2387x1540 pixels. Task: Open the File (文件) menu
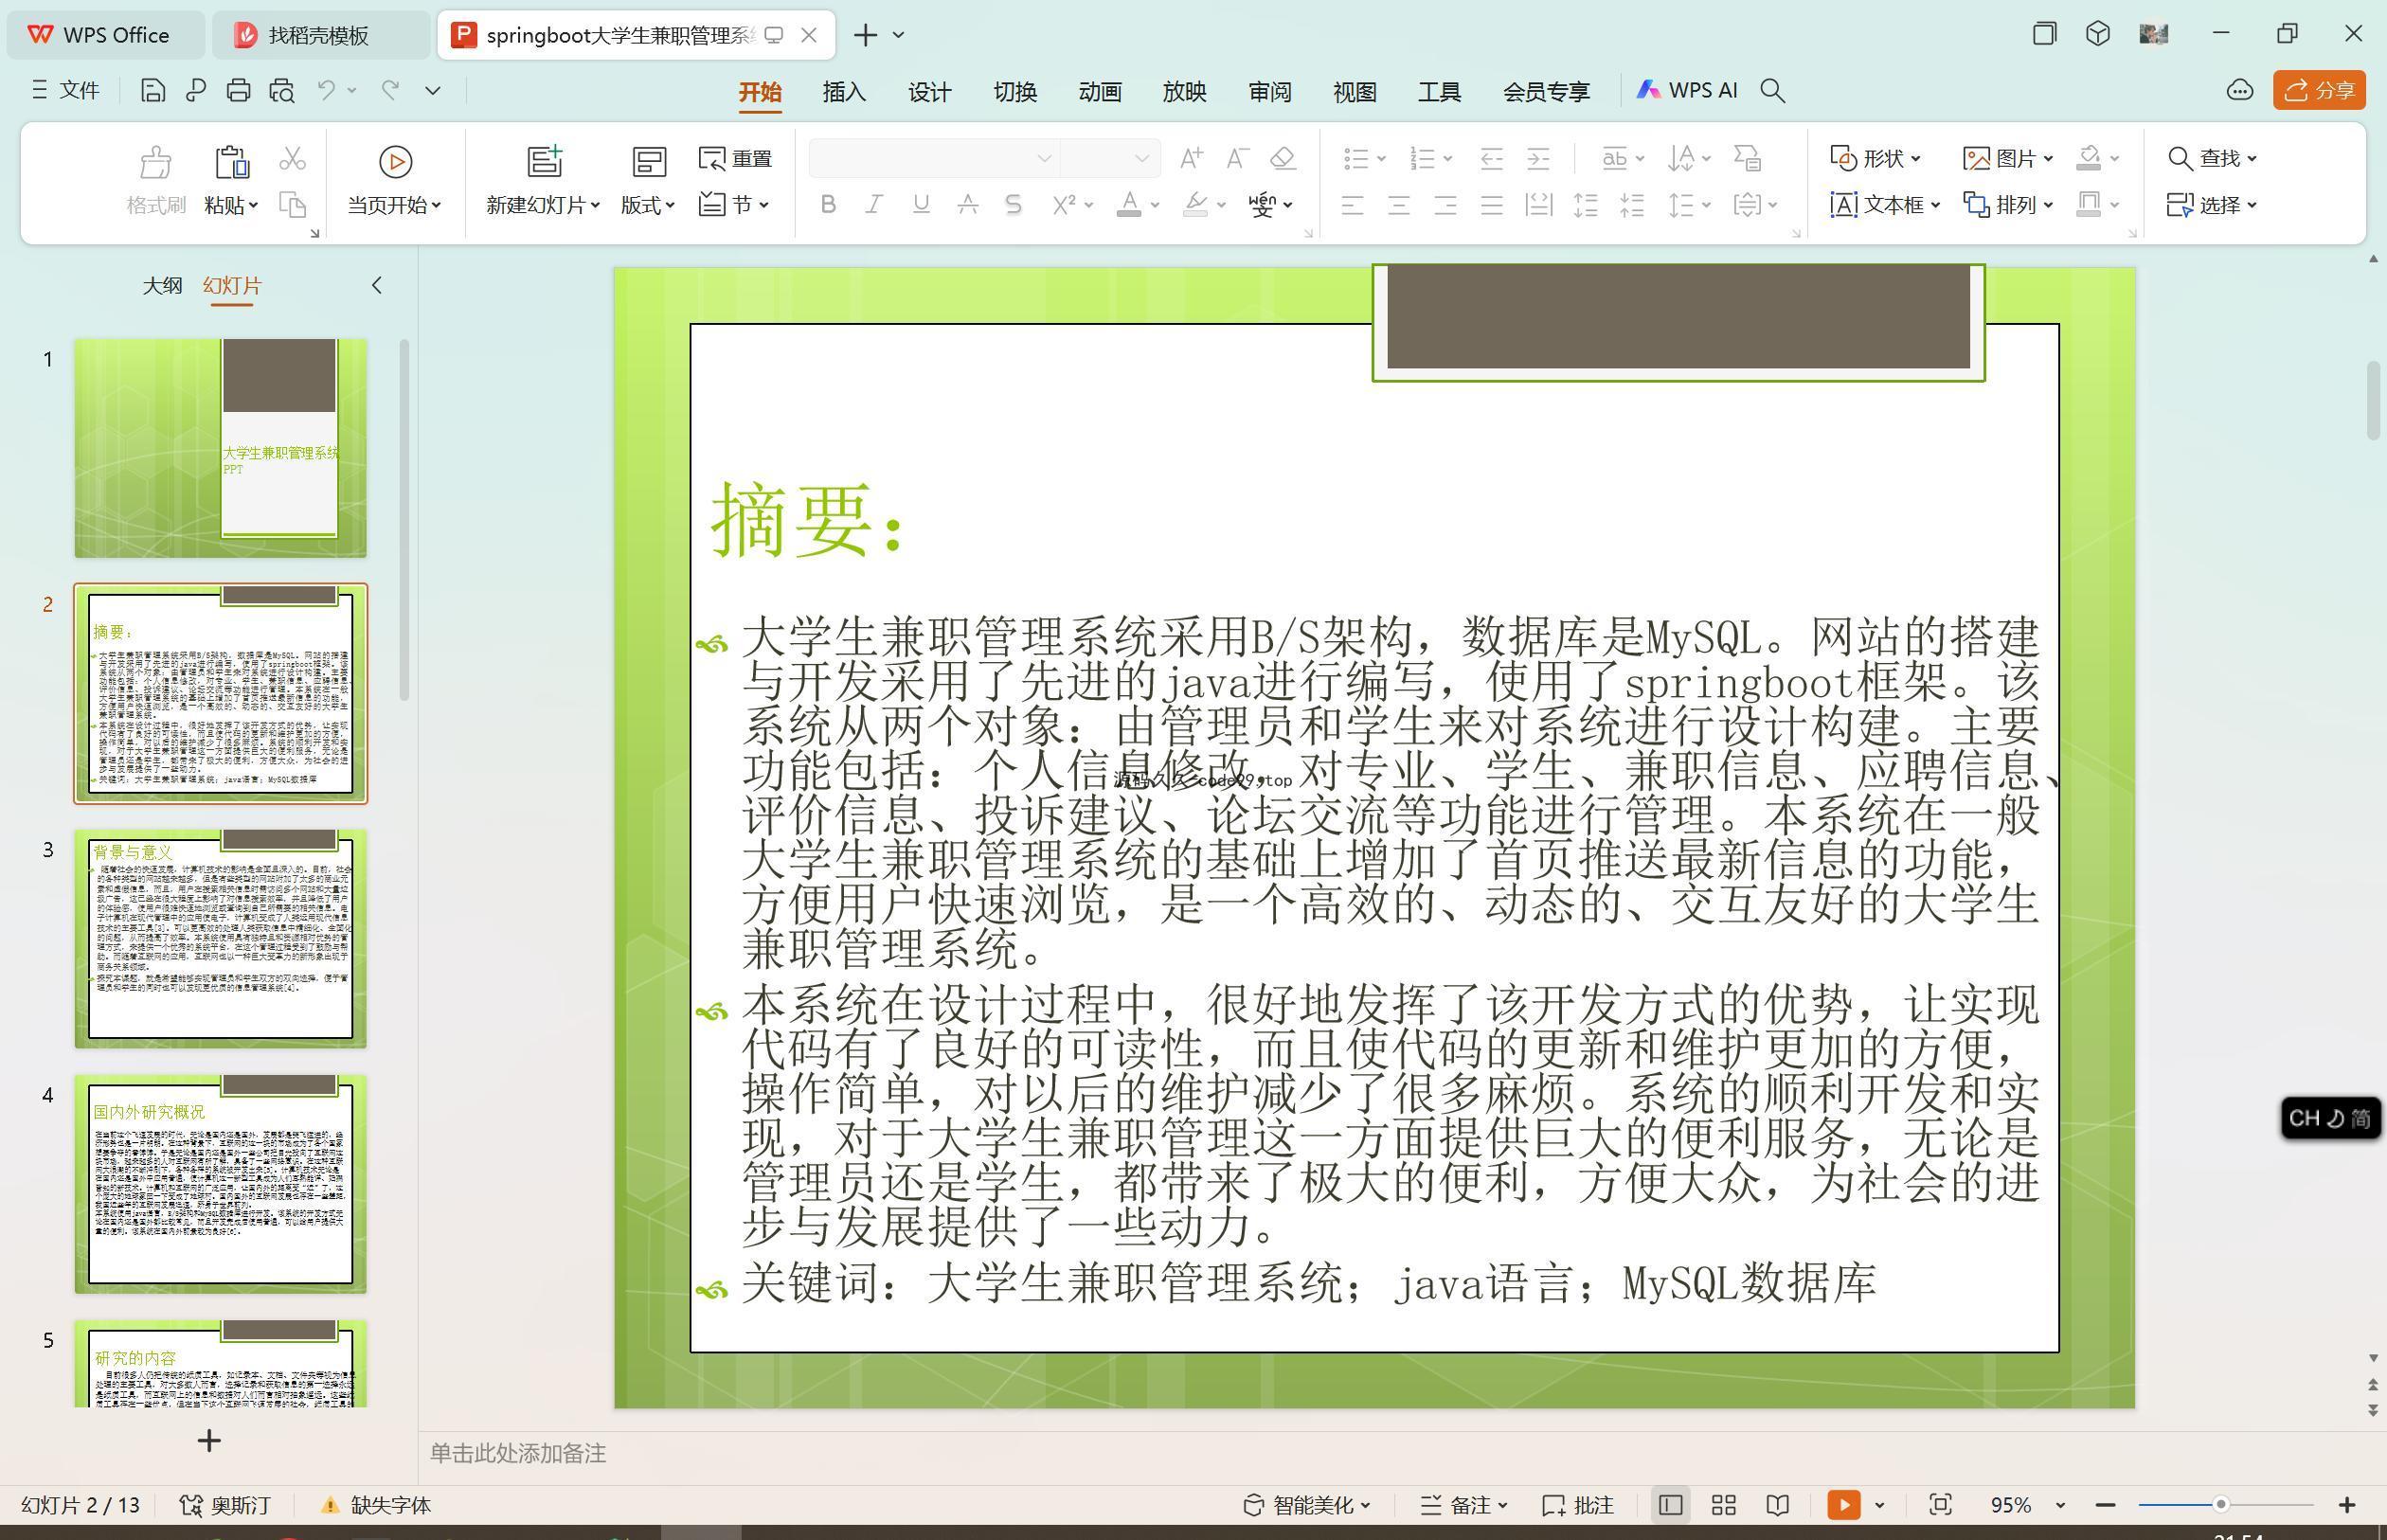pyautogui.click(x=66, y=91)
